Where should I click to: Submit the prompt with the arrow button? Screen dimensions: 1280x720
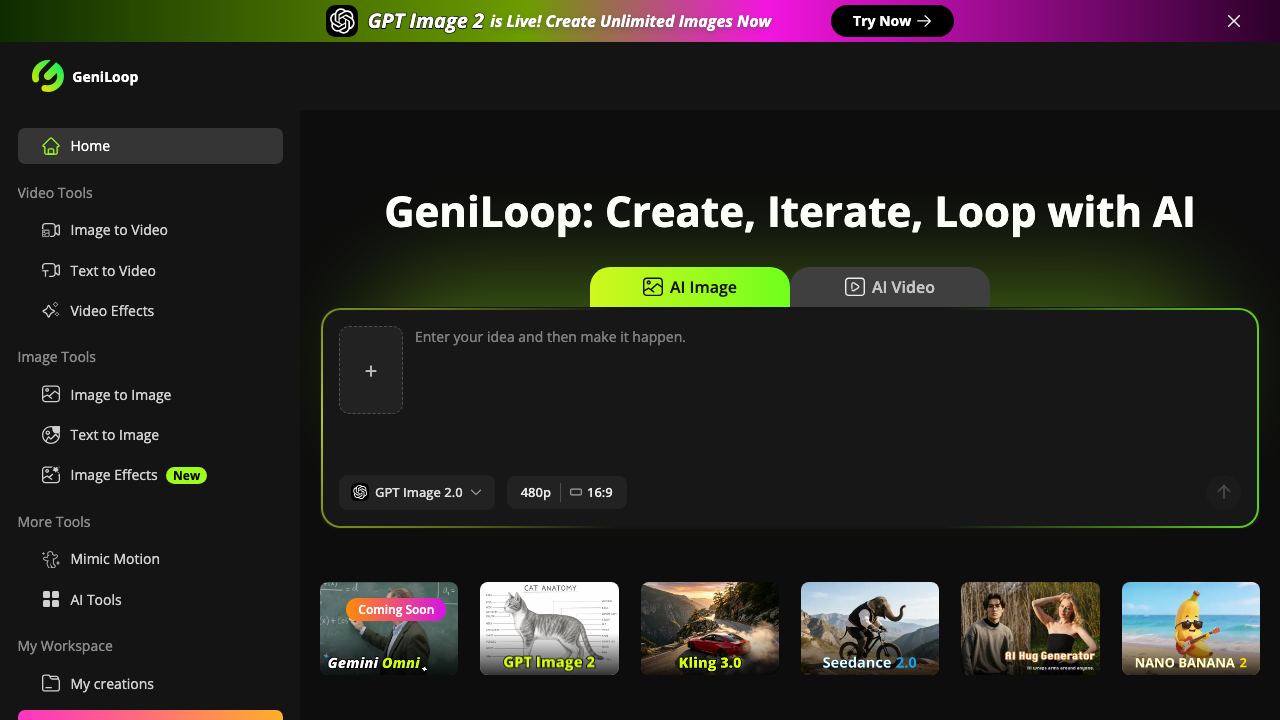point(1223,492)
